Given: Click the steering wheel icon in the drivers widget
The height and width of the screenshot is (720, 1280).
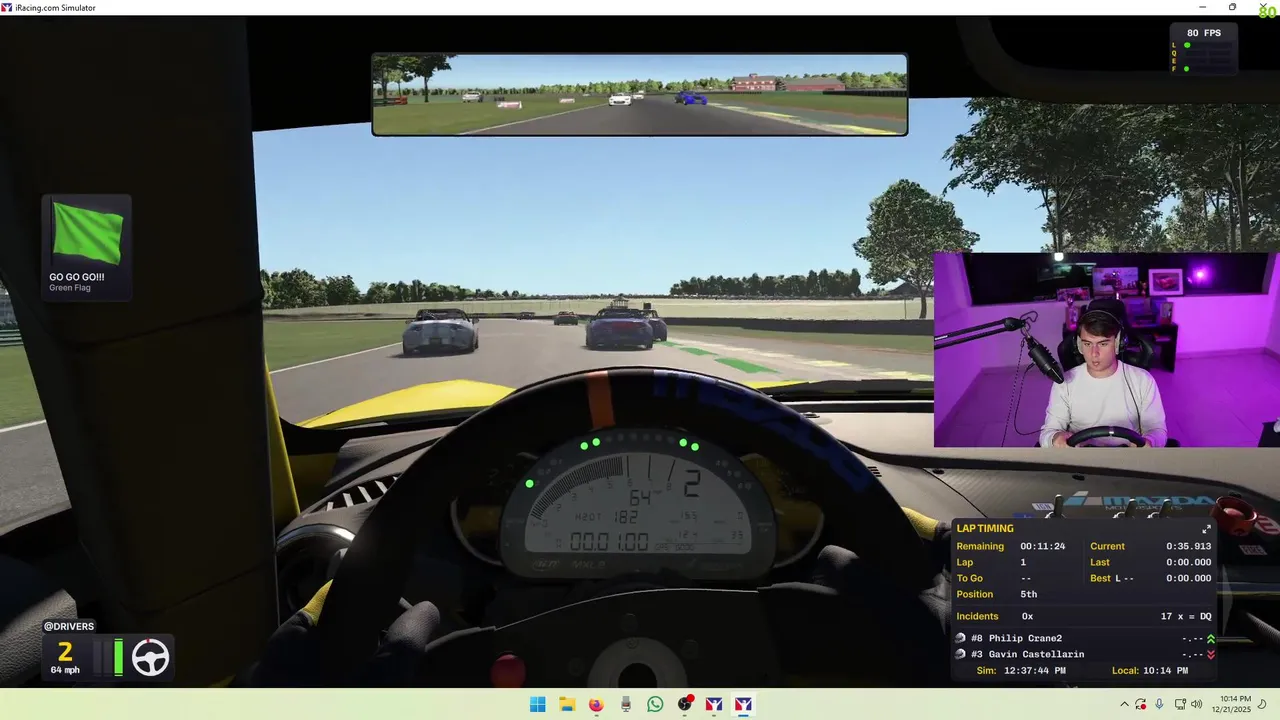Looking at the screenshot, I should pos(151,657).
